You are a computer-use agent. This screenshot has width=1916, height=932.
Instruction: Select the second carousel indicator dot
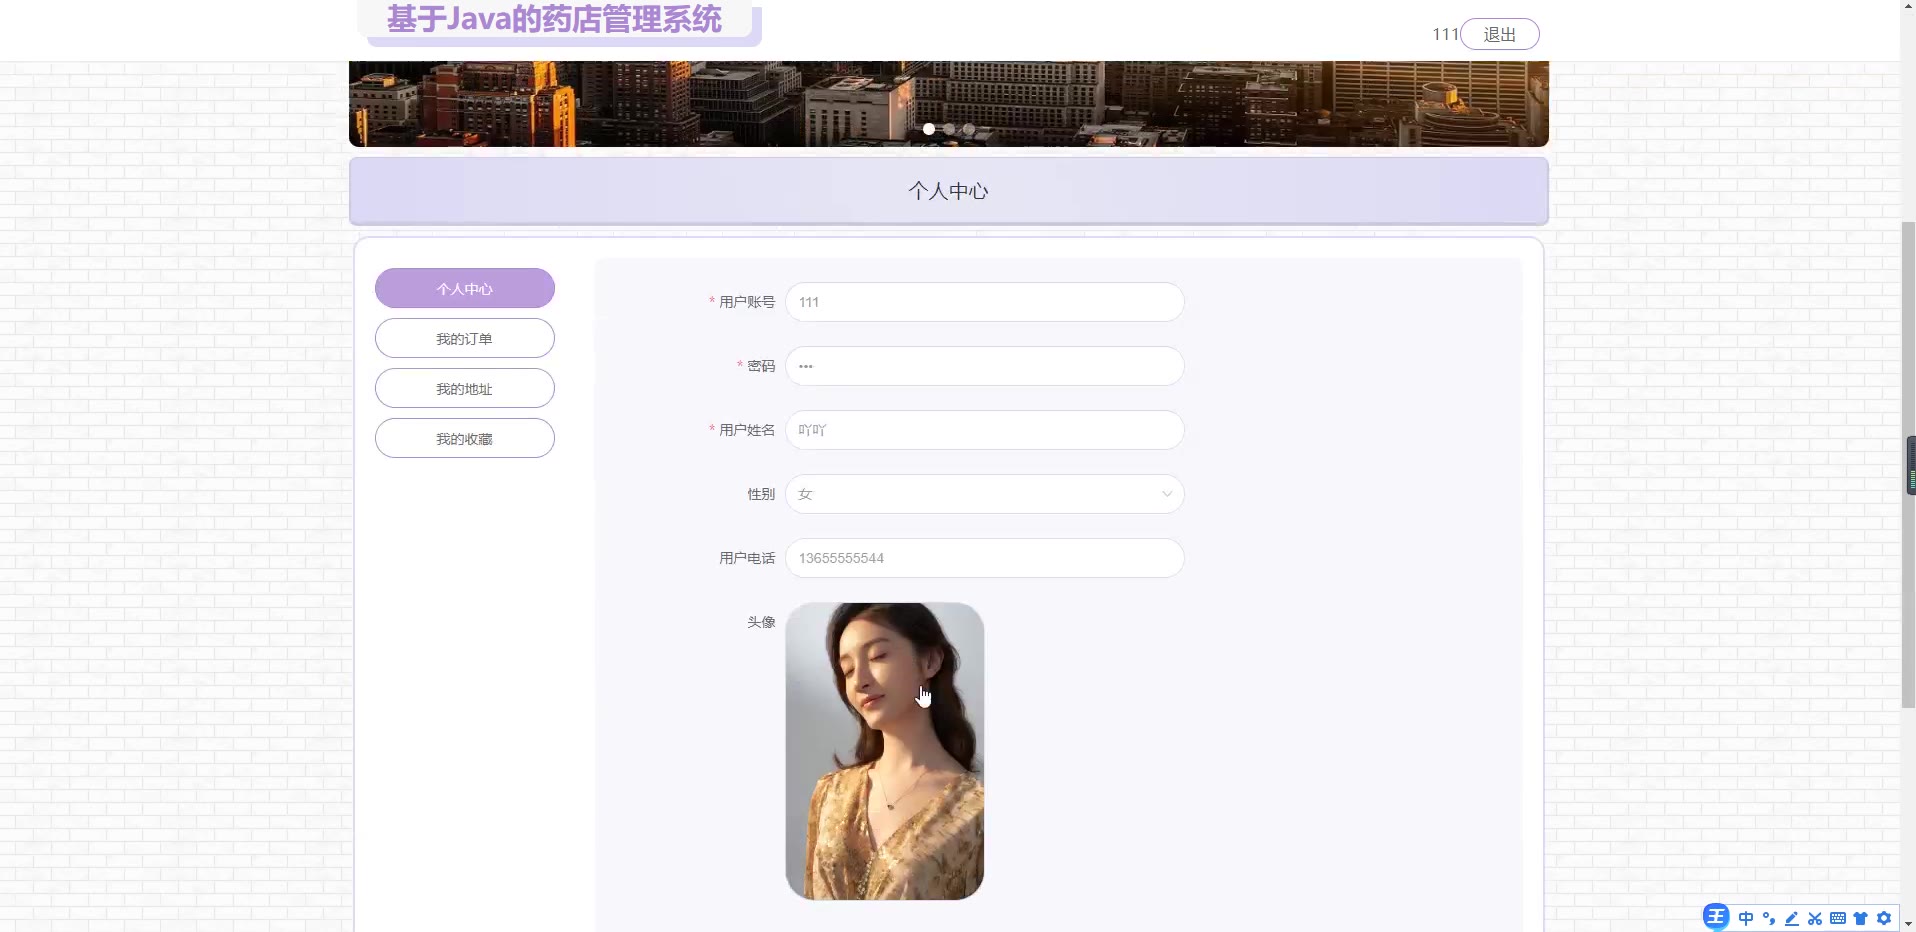point(949,129)
